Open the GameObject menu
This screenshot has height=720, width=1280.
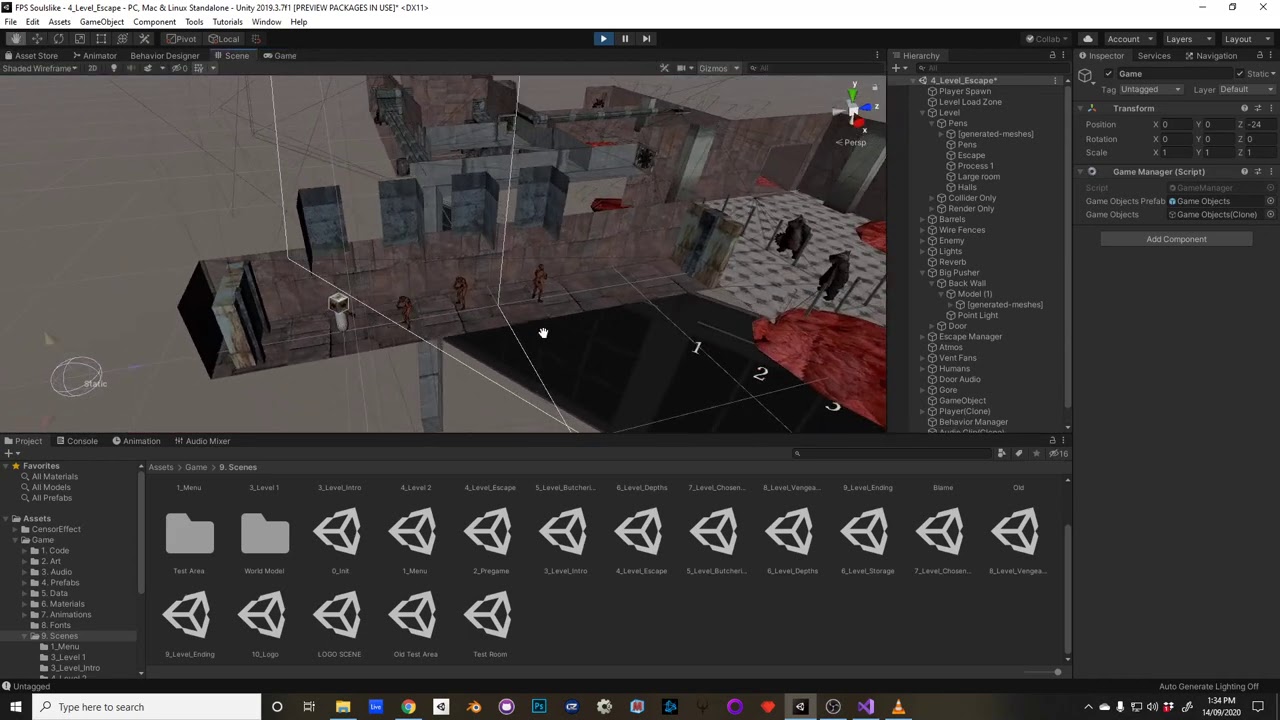click(102, 22)
